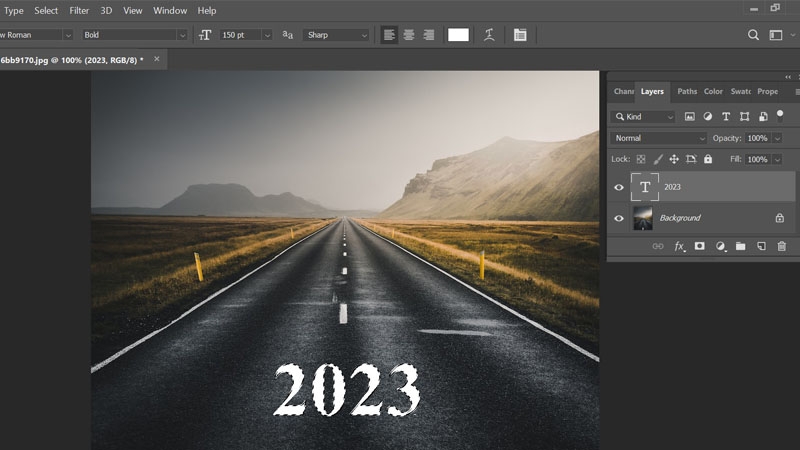Viewport: 800px width, 450px height.
Task: Filter for smart objects
Action: pyautogui.click(x=763, y=117)
